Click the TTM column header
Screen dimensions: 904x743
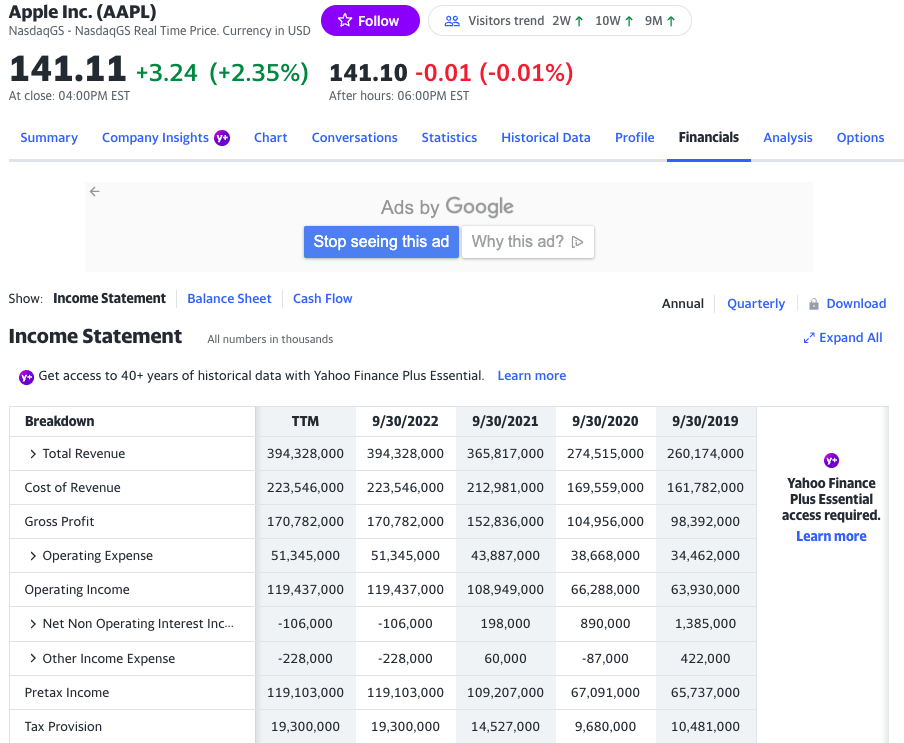click(305, 421)
